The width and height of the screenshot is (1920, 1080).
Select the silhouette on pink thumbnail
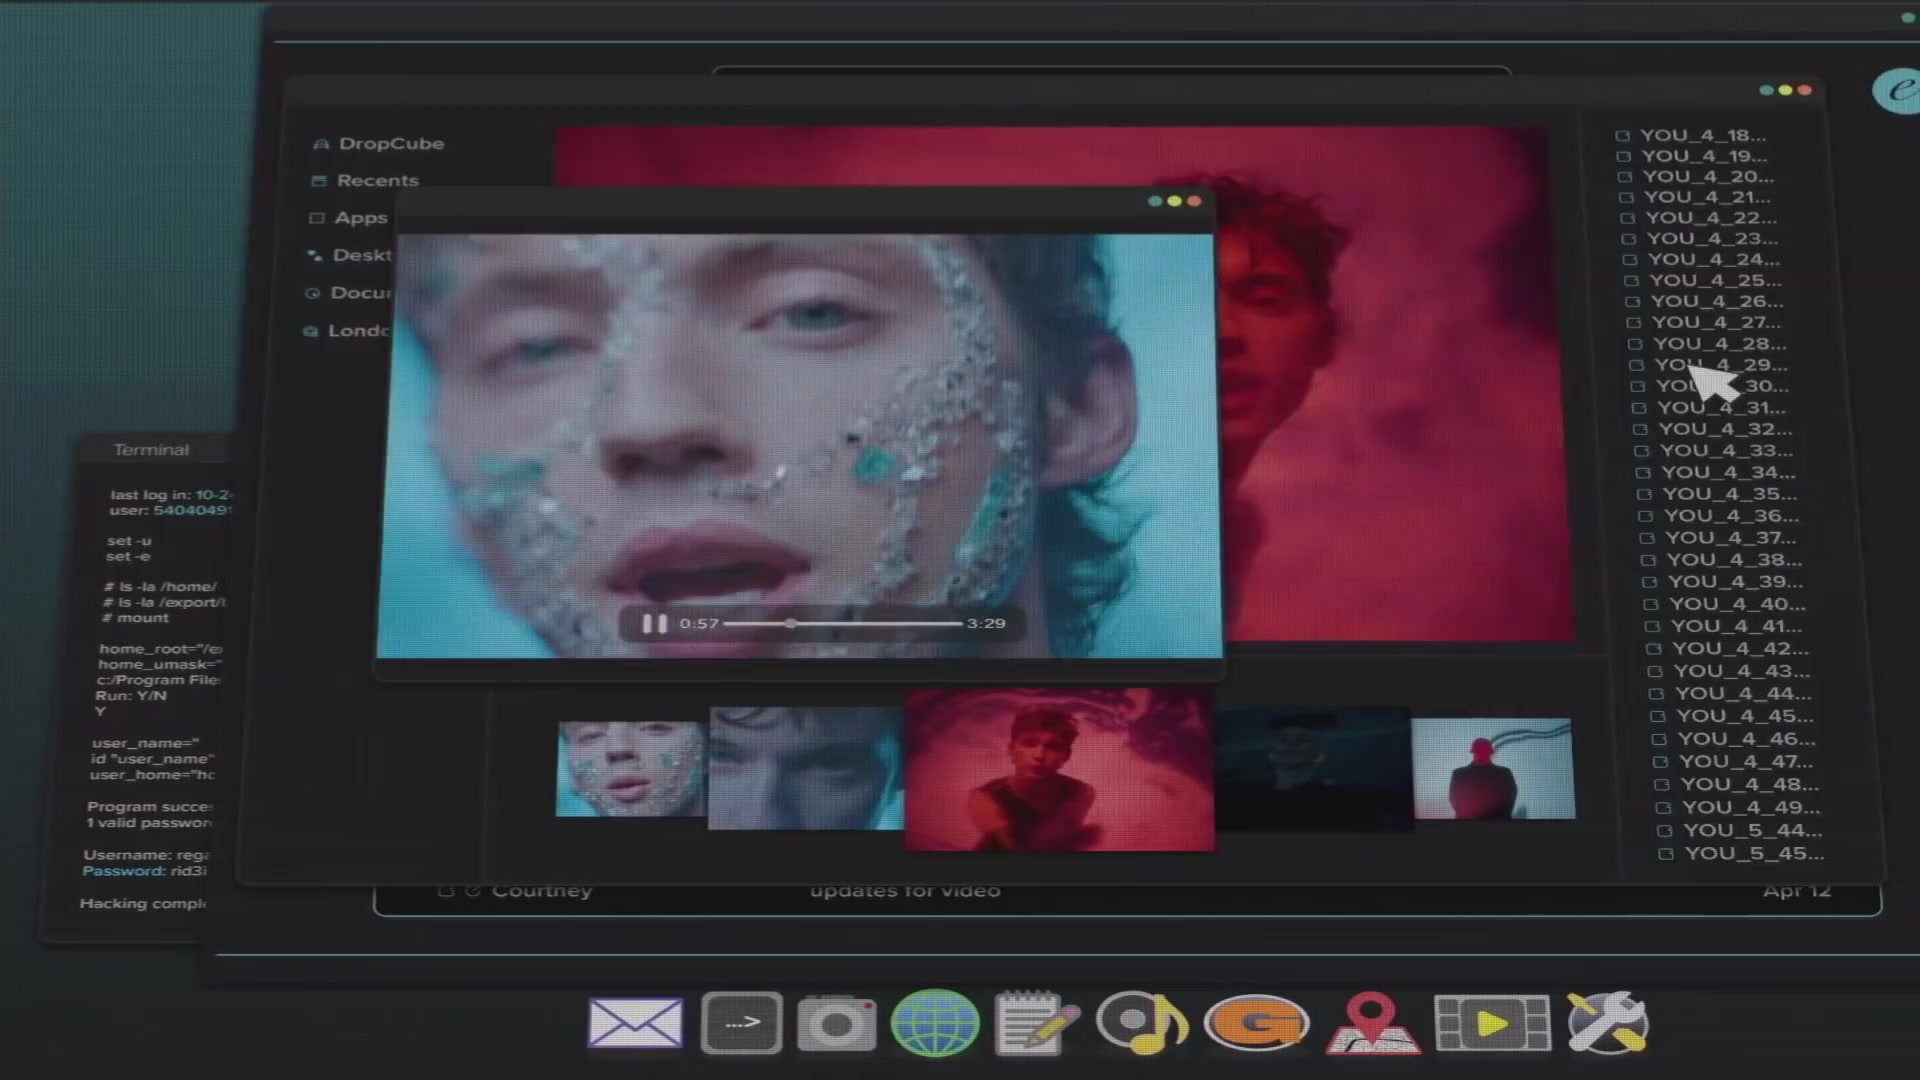1493,768
